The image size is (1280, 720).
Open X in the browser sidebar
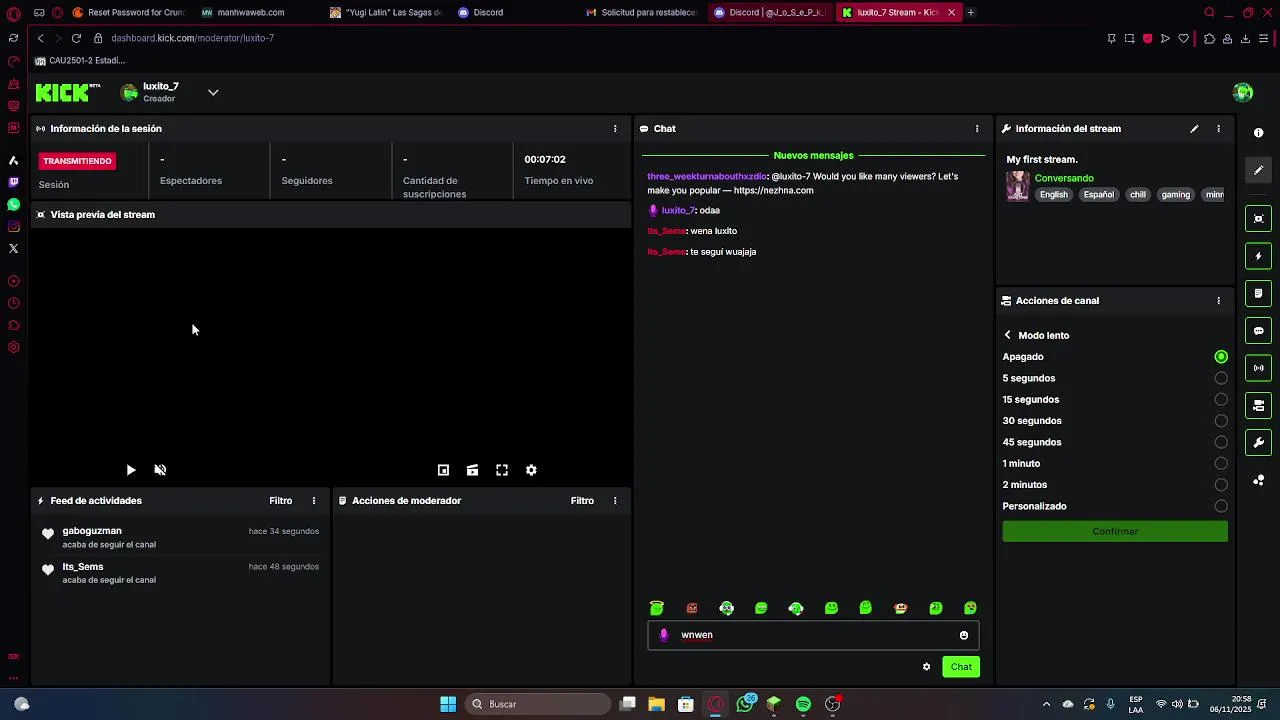(x=13, y=248)
